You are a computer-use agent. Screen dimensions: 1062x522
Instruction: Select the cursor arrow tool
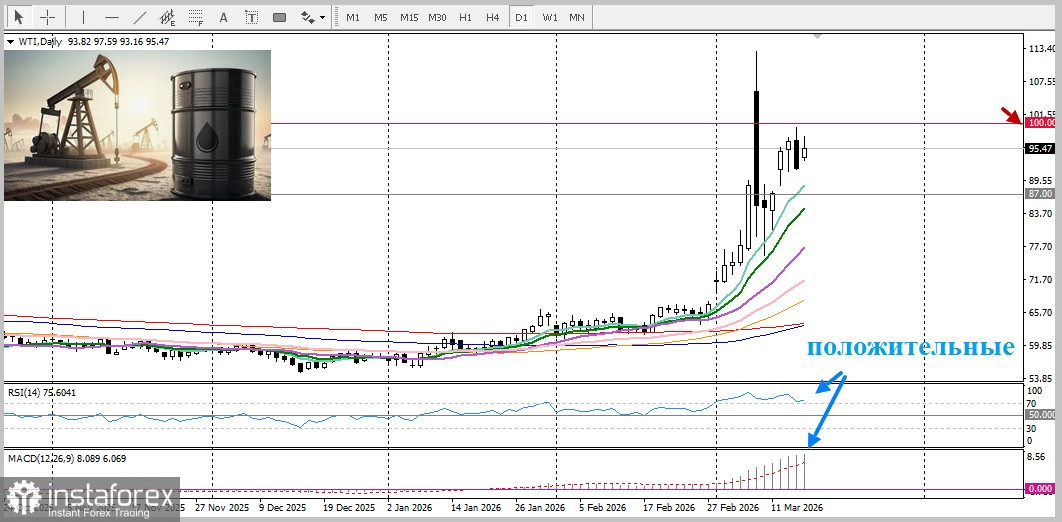tap(19, 17)
